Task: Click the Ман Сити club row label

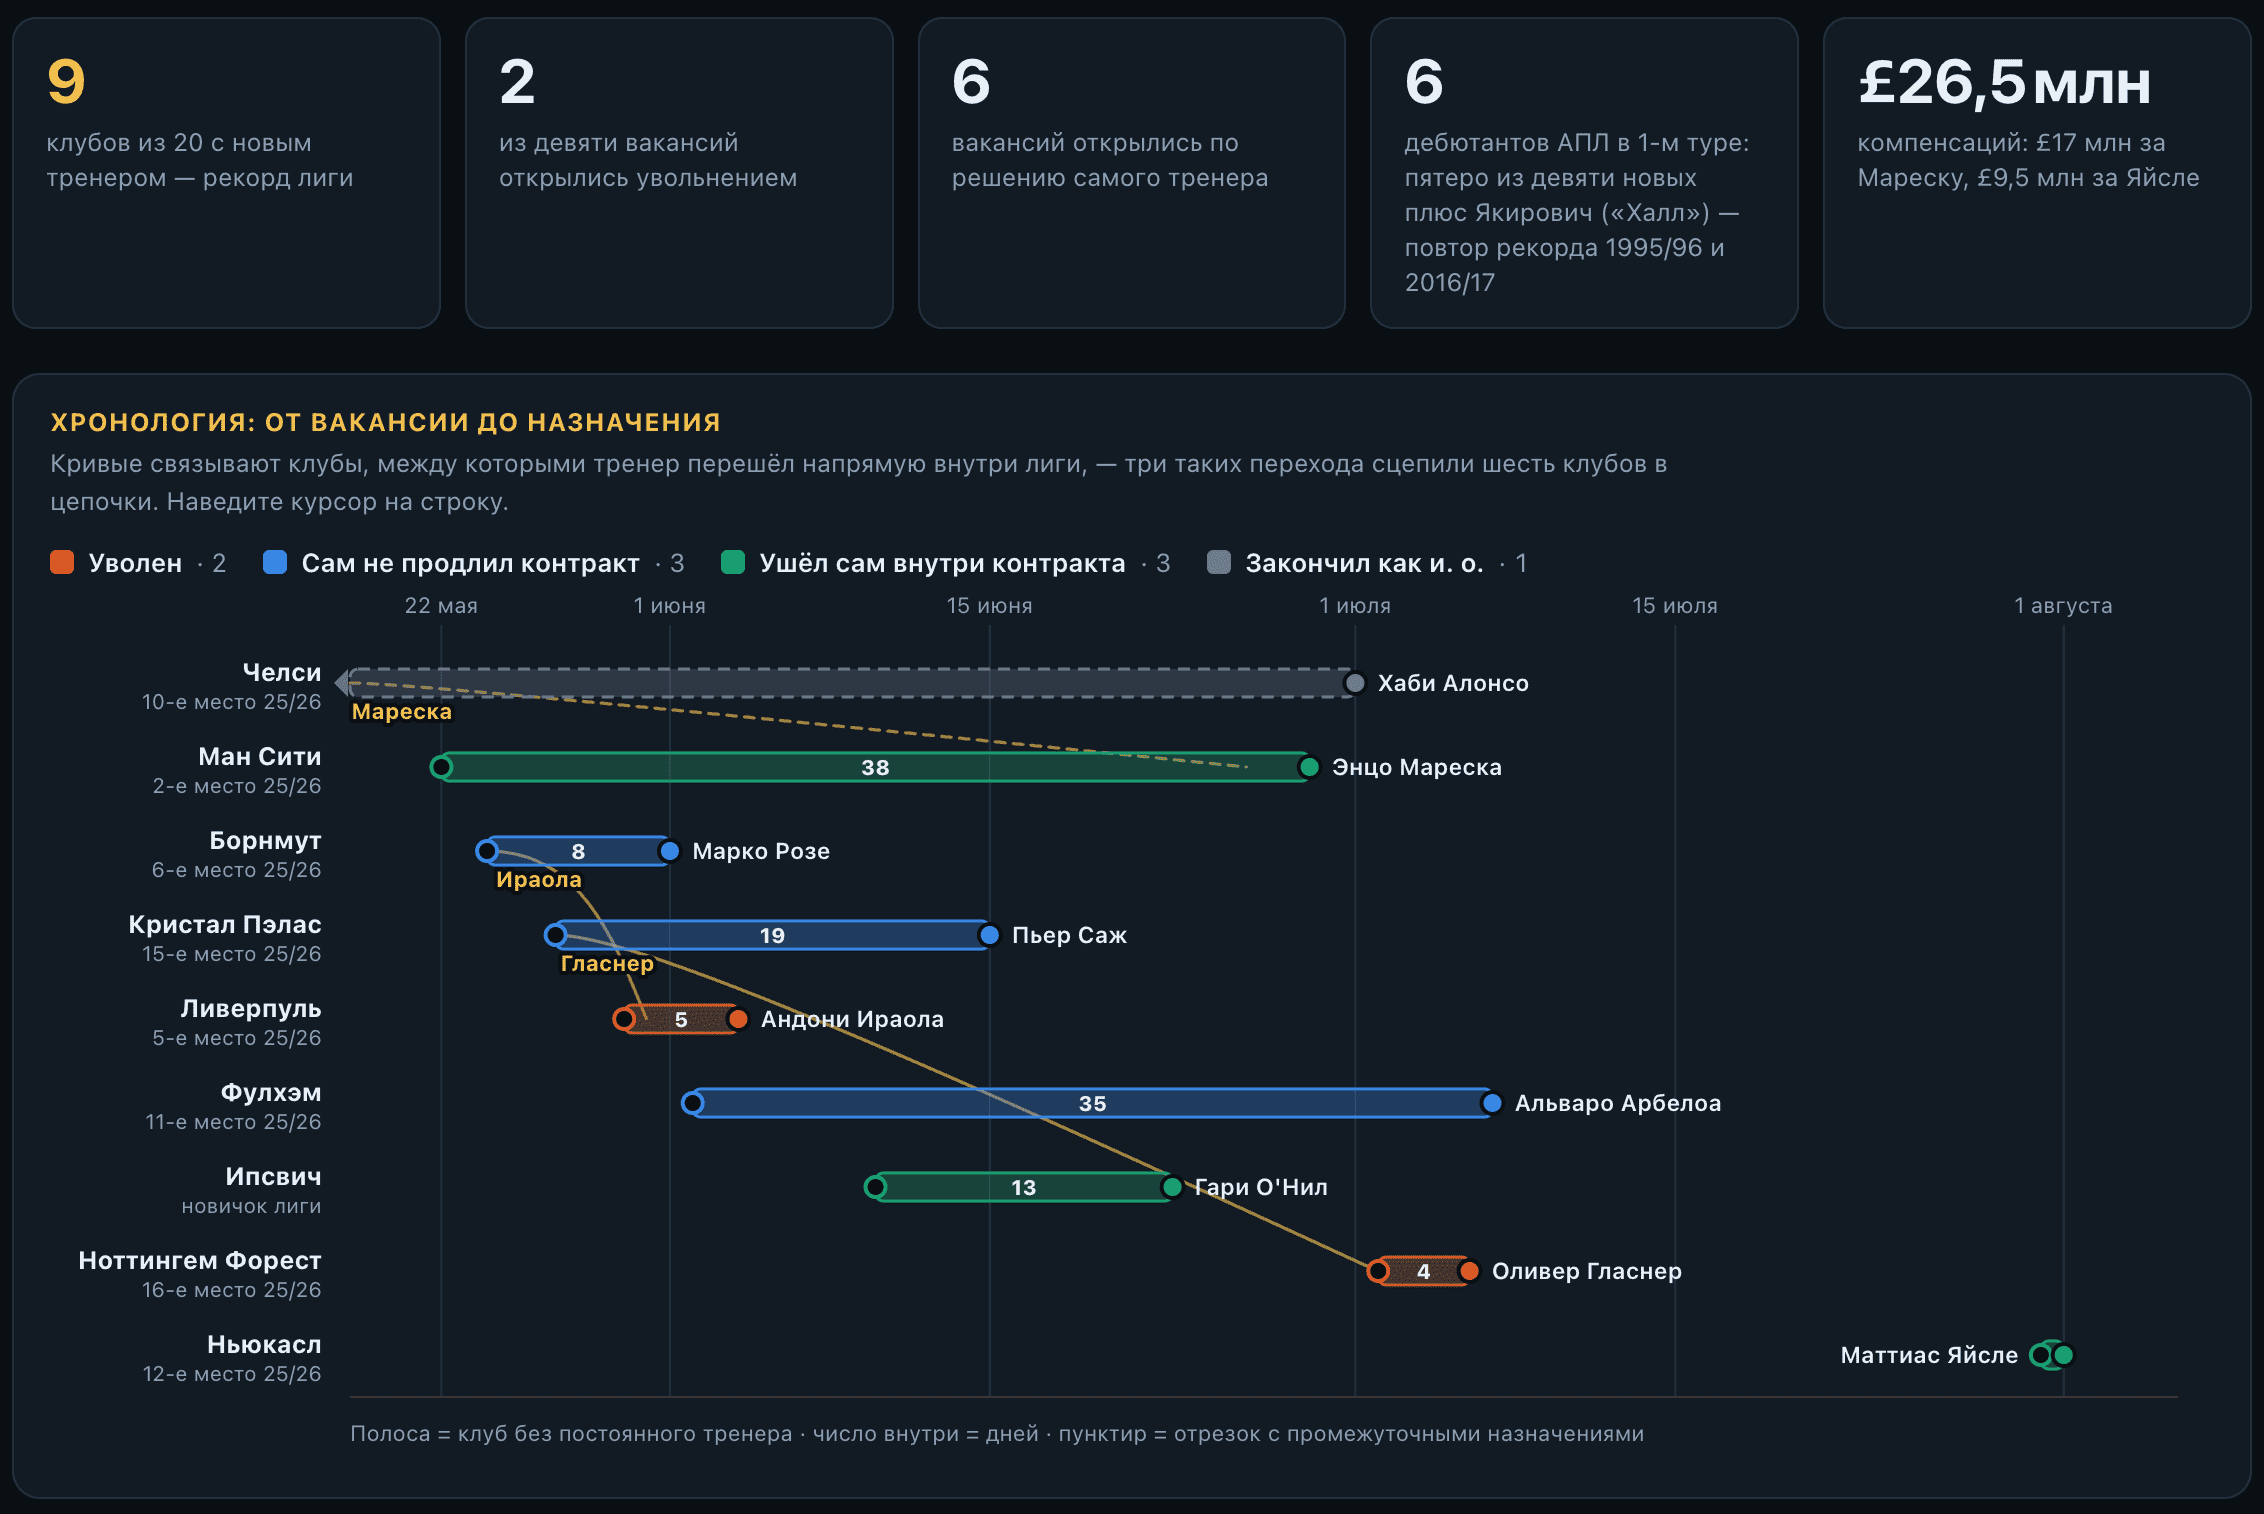Action: point(260,756)
